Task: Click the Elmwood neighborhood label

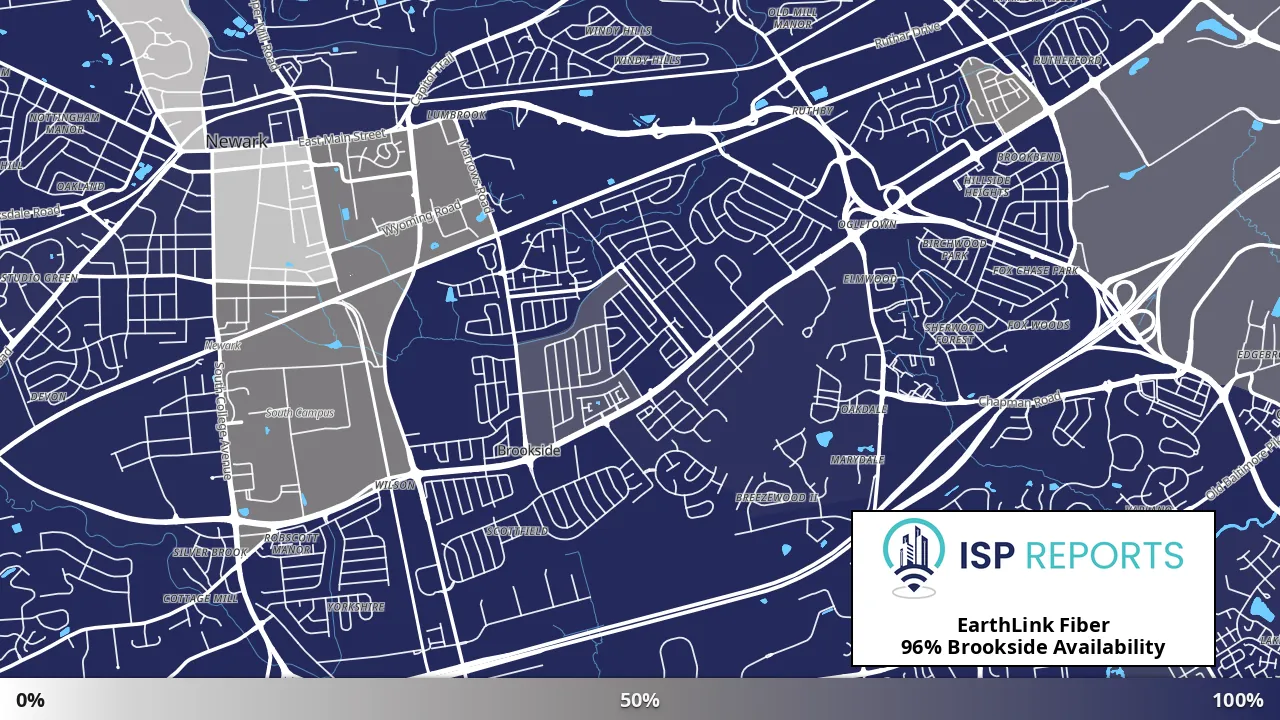Action: pyautogui.click(x=870, y=279)
